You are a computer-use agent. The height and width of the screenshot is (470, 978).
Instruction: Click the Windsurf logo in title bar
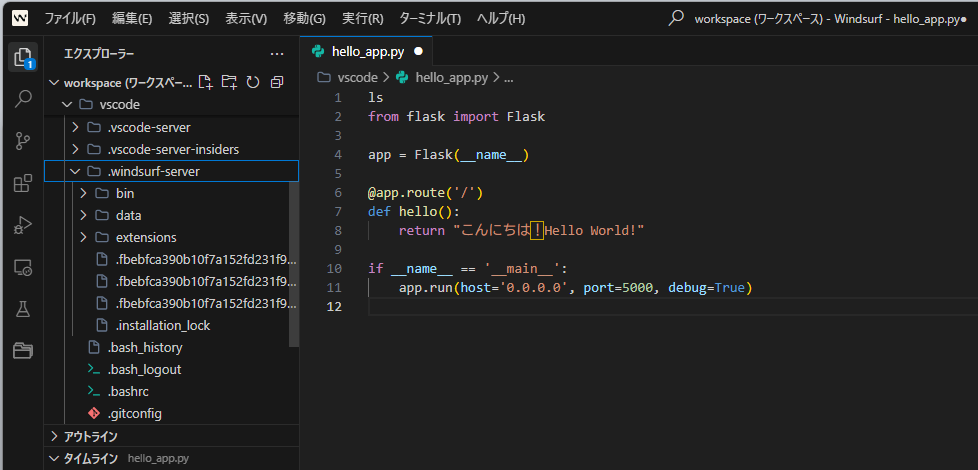[x=21, y=18]
